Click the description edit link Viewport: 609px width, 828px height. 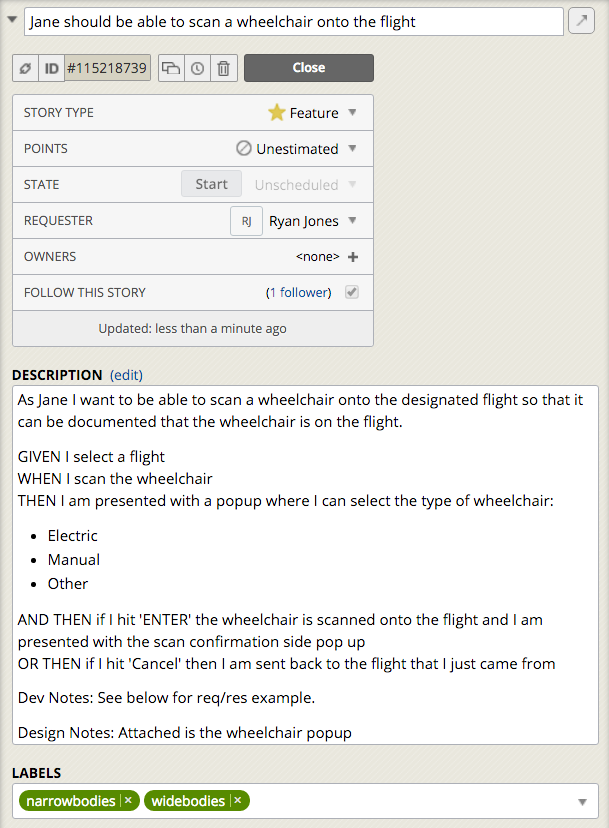tap(127, 375)
